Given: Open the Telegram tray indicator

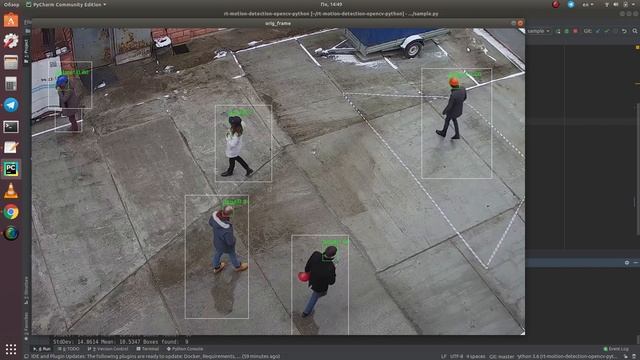Looking at the screenshot, I should tap(571, 4).
